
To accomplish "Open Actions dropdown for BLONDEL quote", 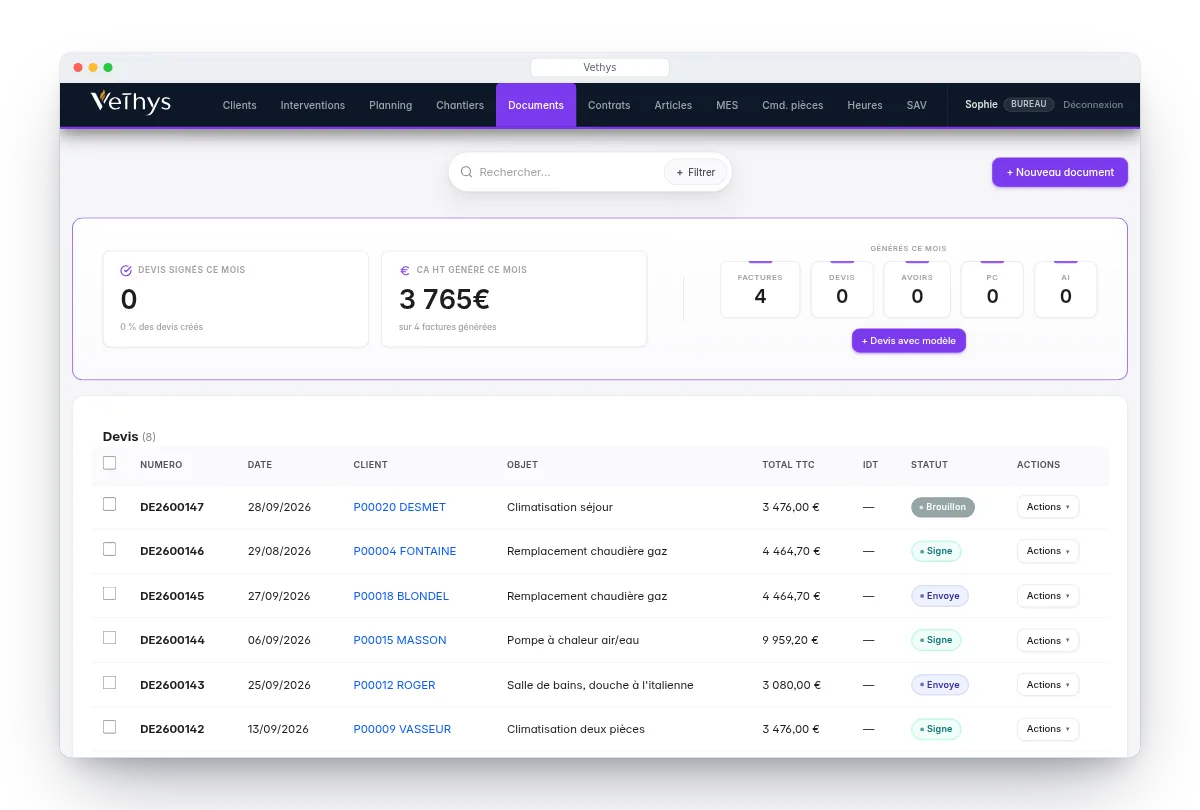I will pyautogui.click(x=1048, y=596).
